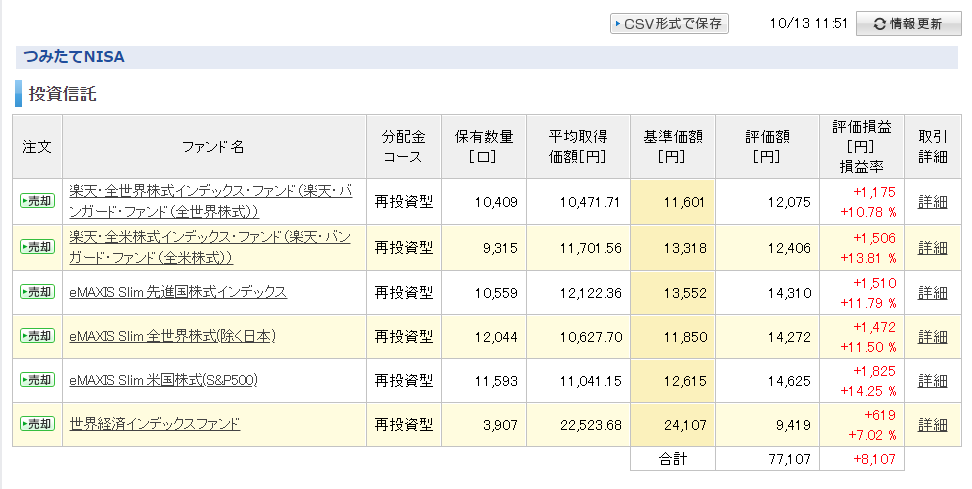972x489 pixels.
Task: Click the 評価損益 value +1,472
Action: (x=874, y=327)
